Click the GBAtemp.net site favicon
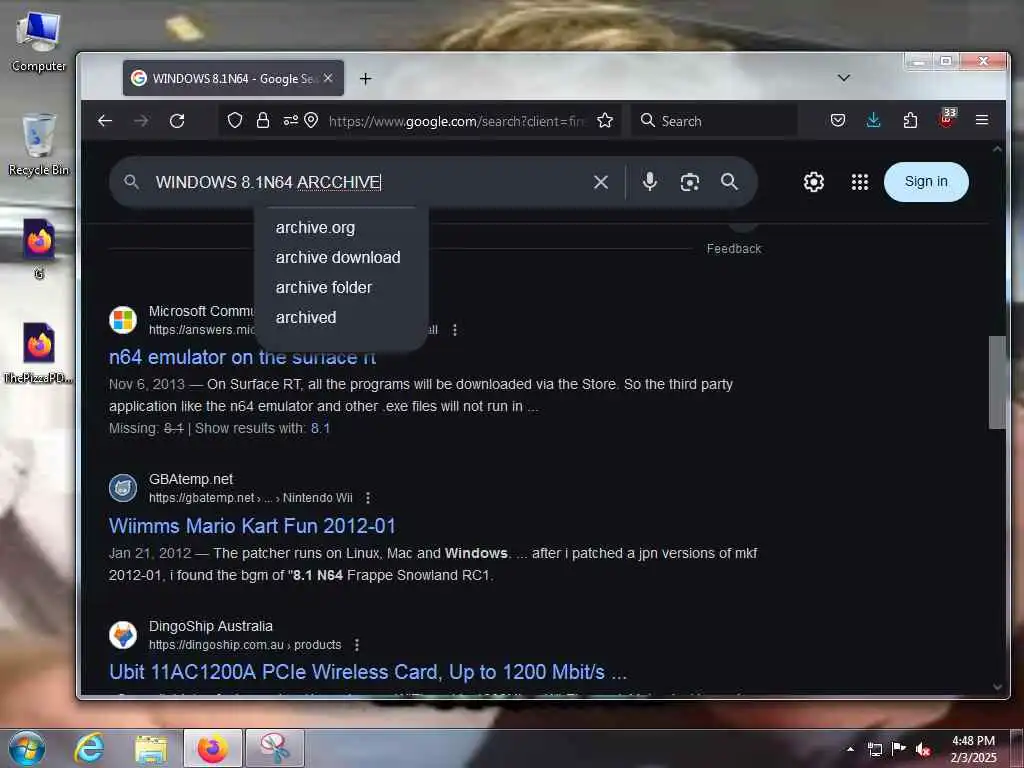 click(123, 488)
